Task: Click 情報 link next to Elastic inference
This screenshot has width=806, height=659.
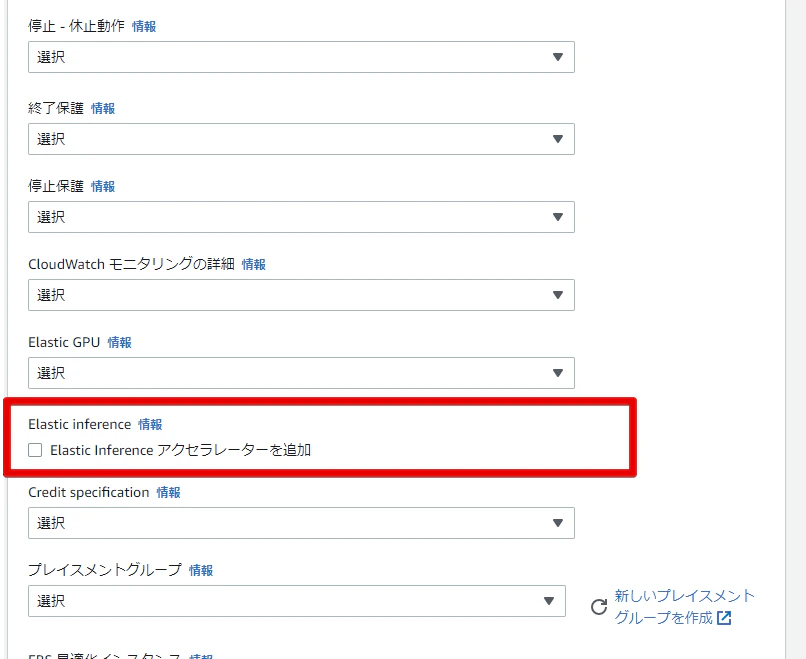Action: point(150,425)
